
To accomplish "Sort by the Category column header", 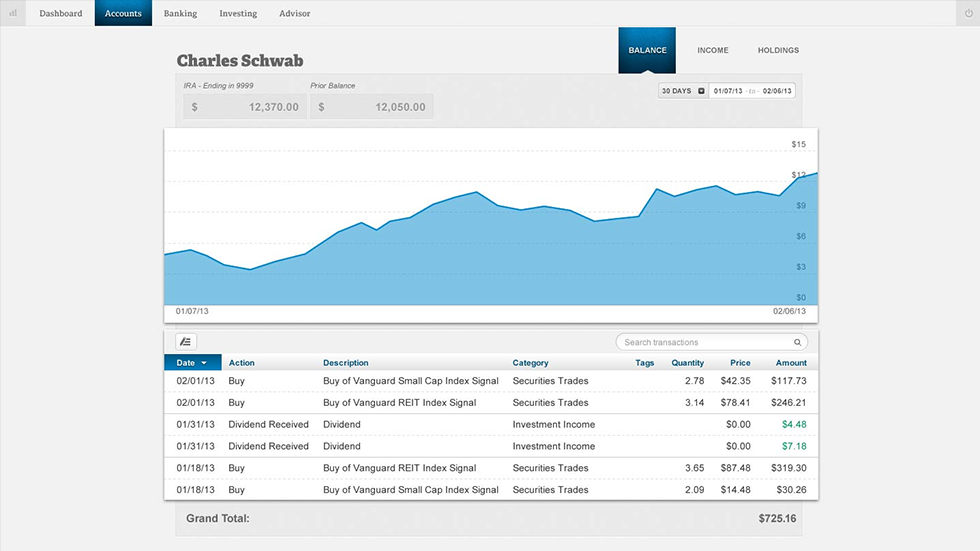I will pyautogui.click(x=530, y=363).
